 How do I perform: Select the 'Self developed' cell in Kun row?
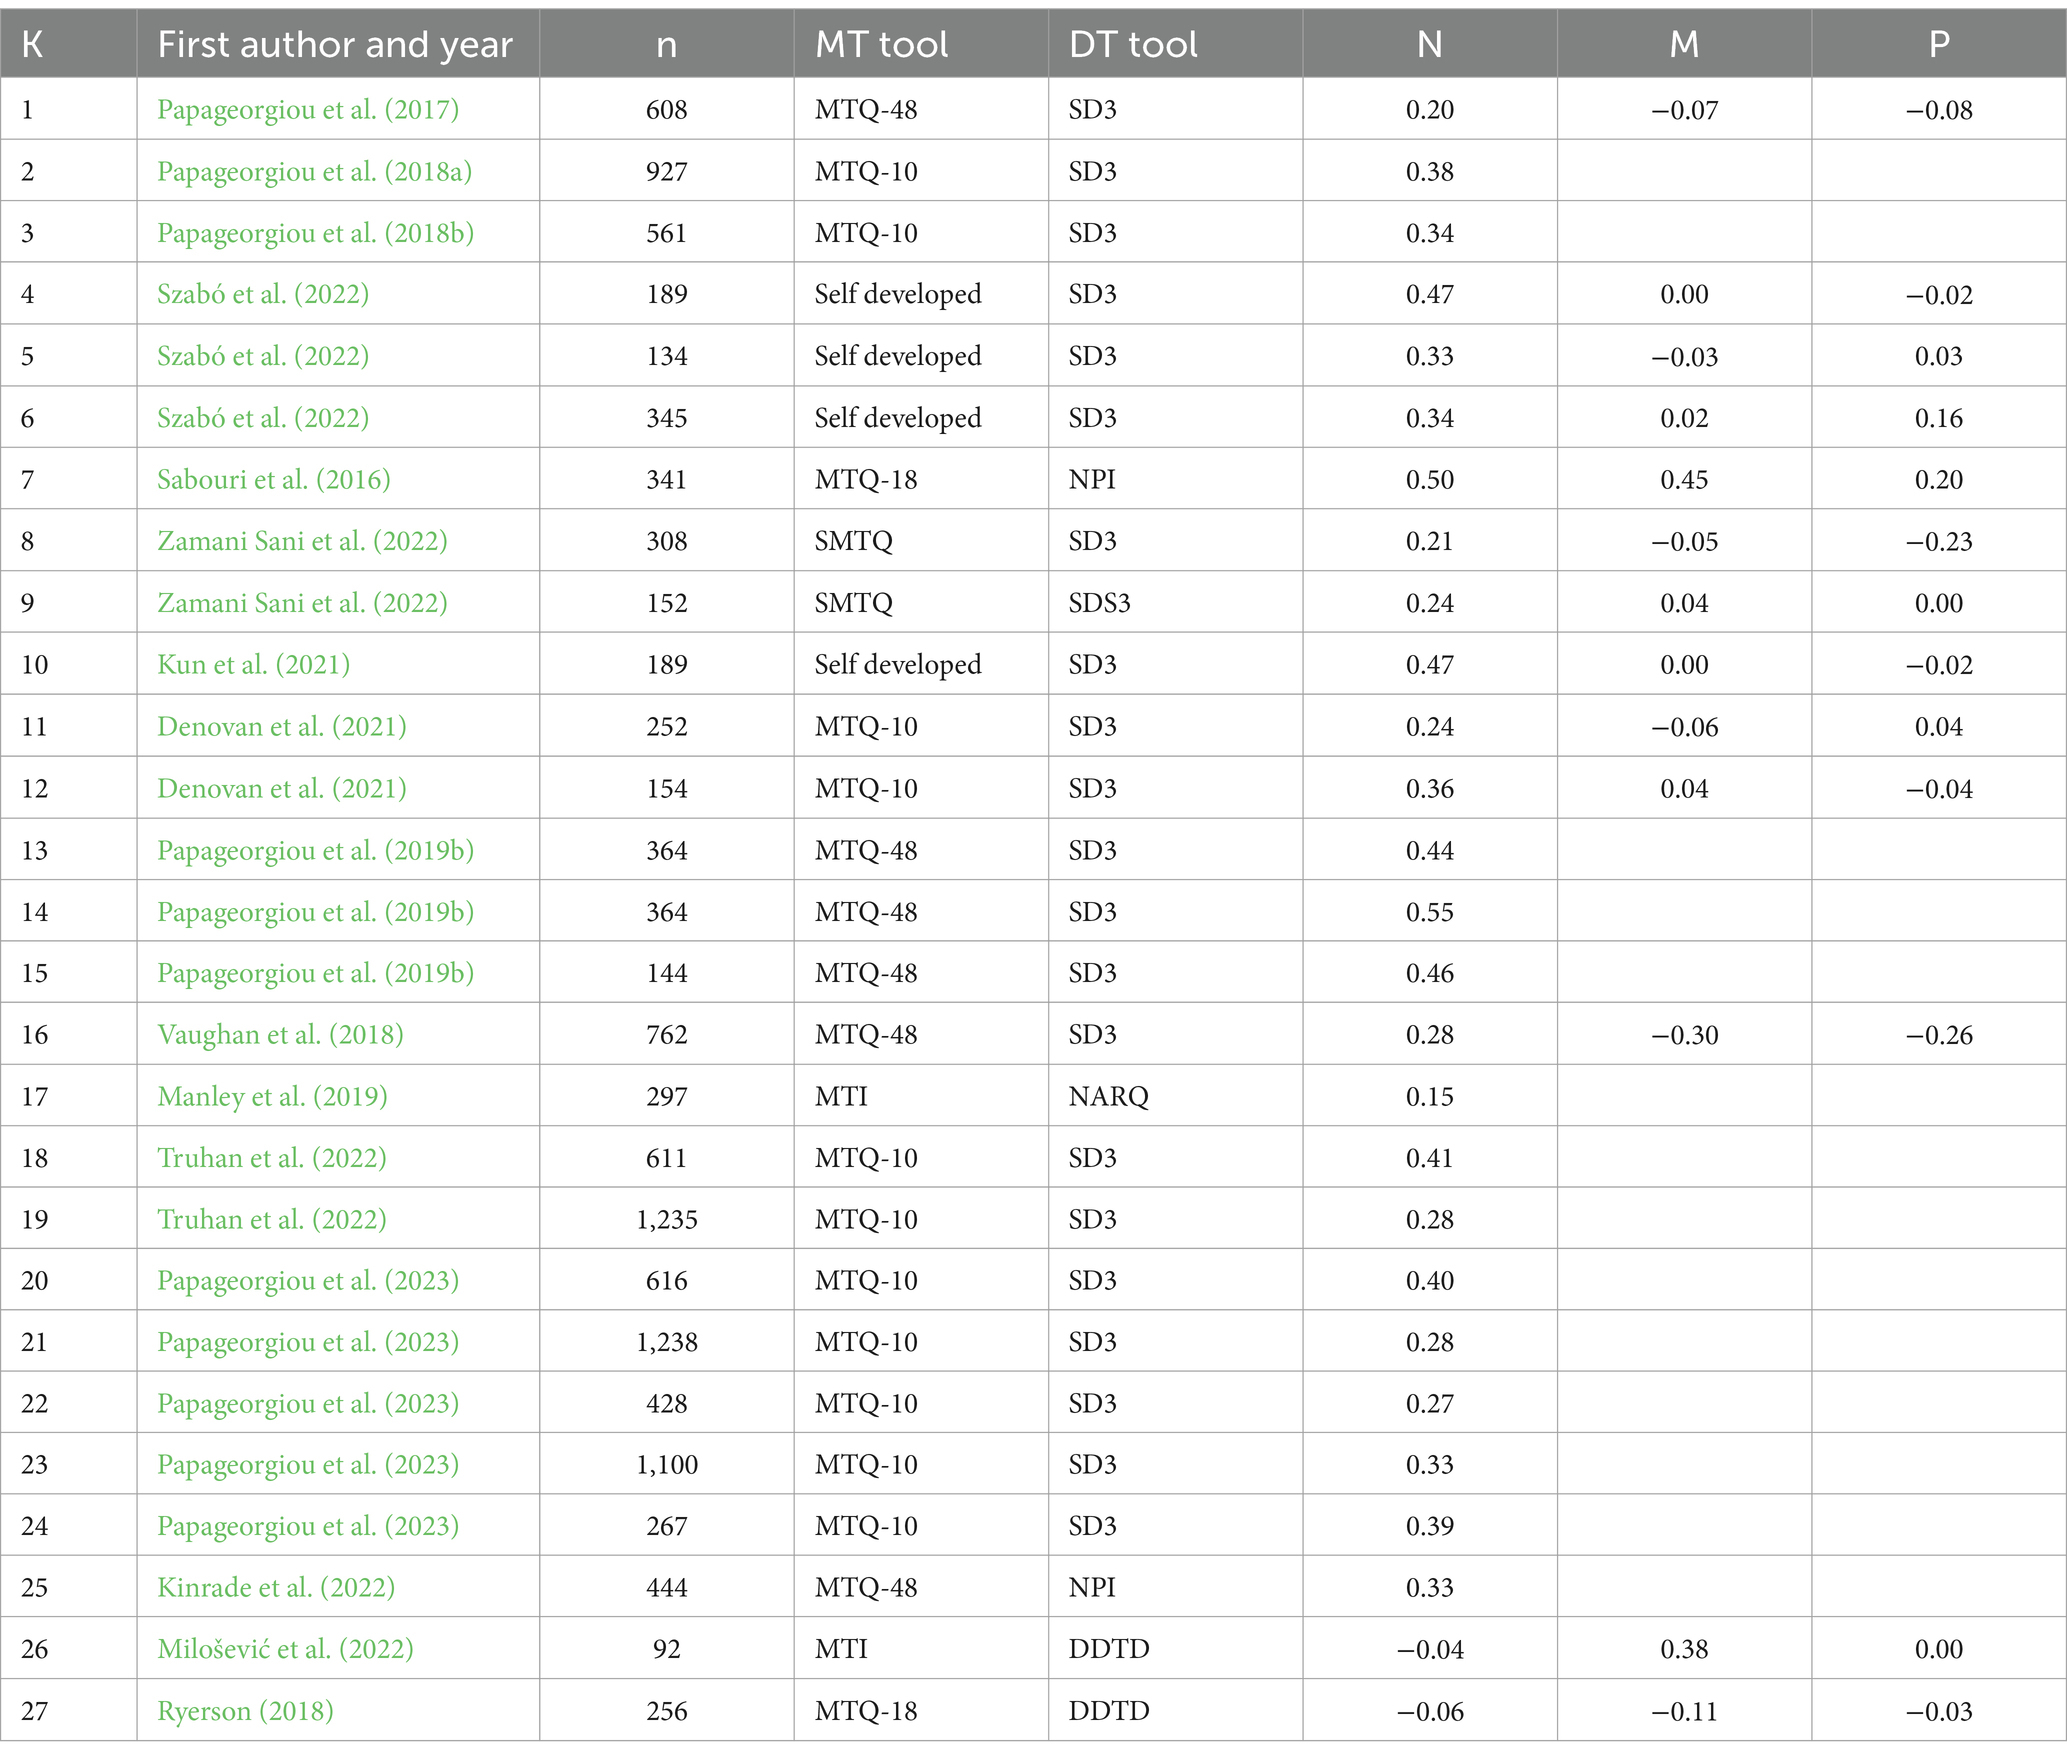coord(898,664)
